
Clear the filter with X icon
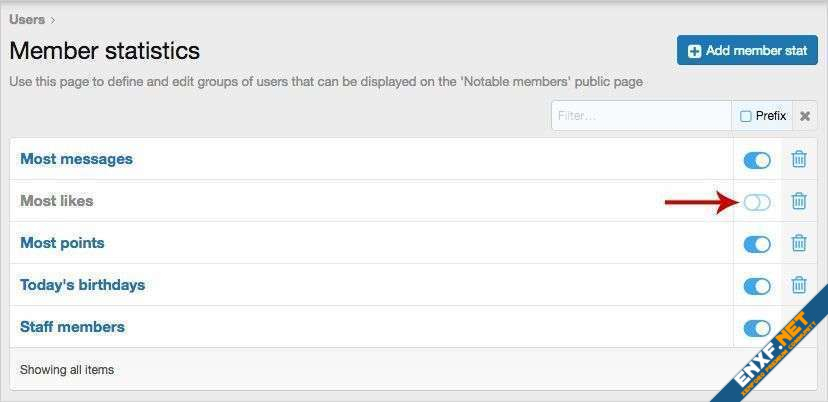[x=805, y=116]
